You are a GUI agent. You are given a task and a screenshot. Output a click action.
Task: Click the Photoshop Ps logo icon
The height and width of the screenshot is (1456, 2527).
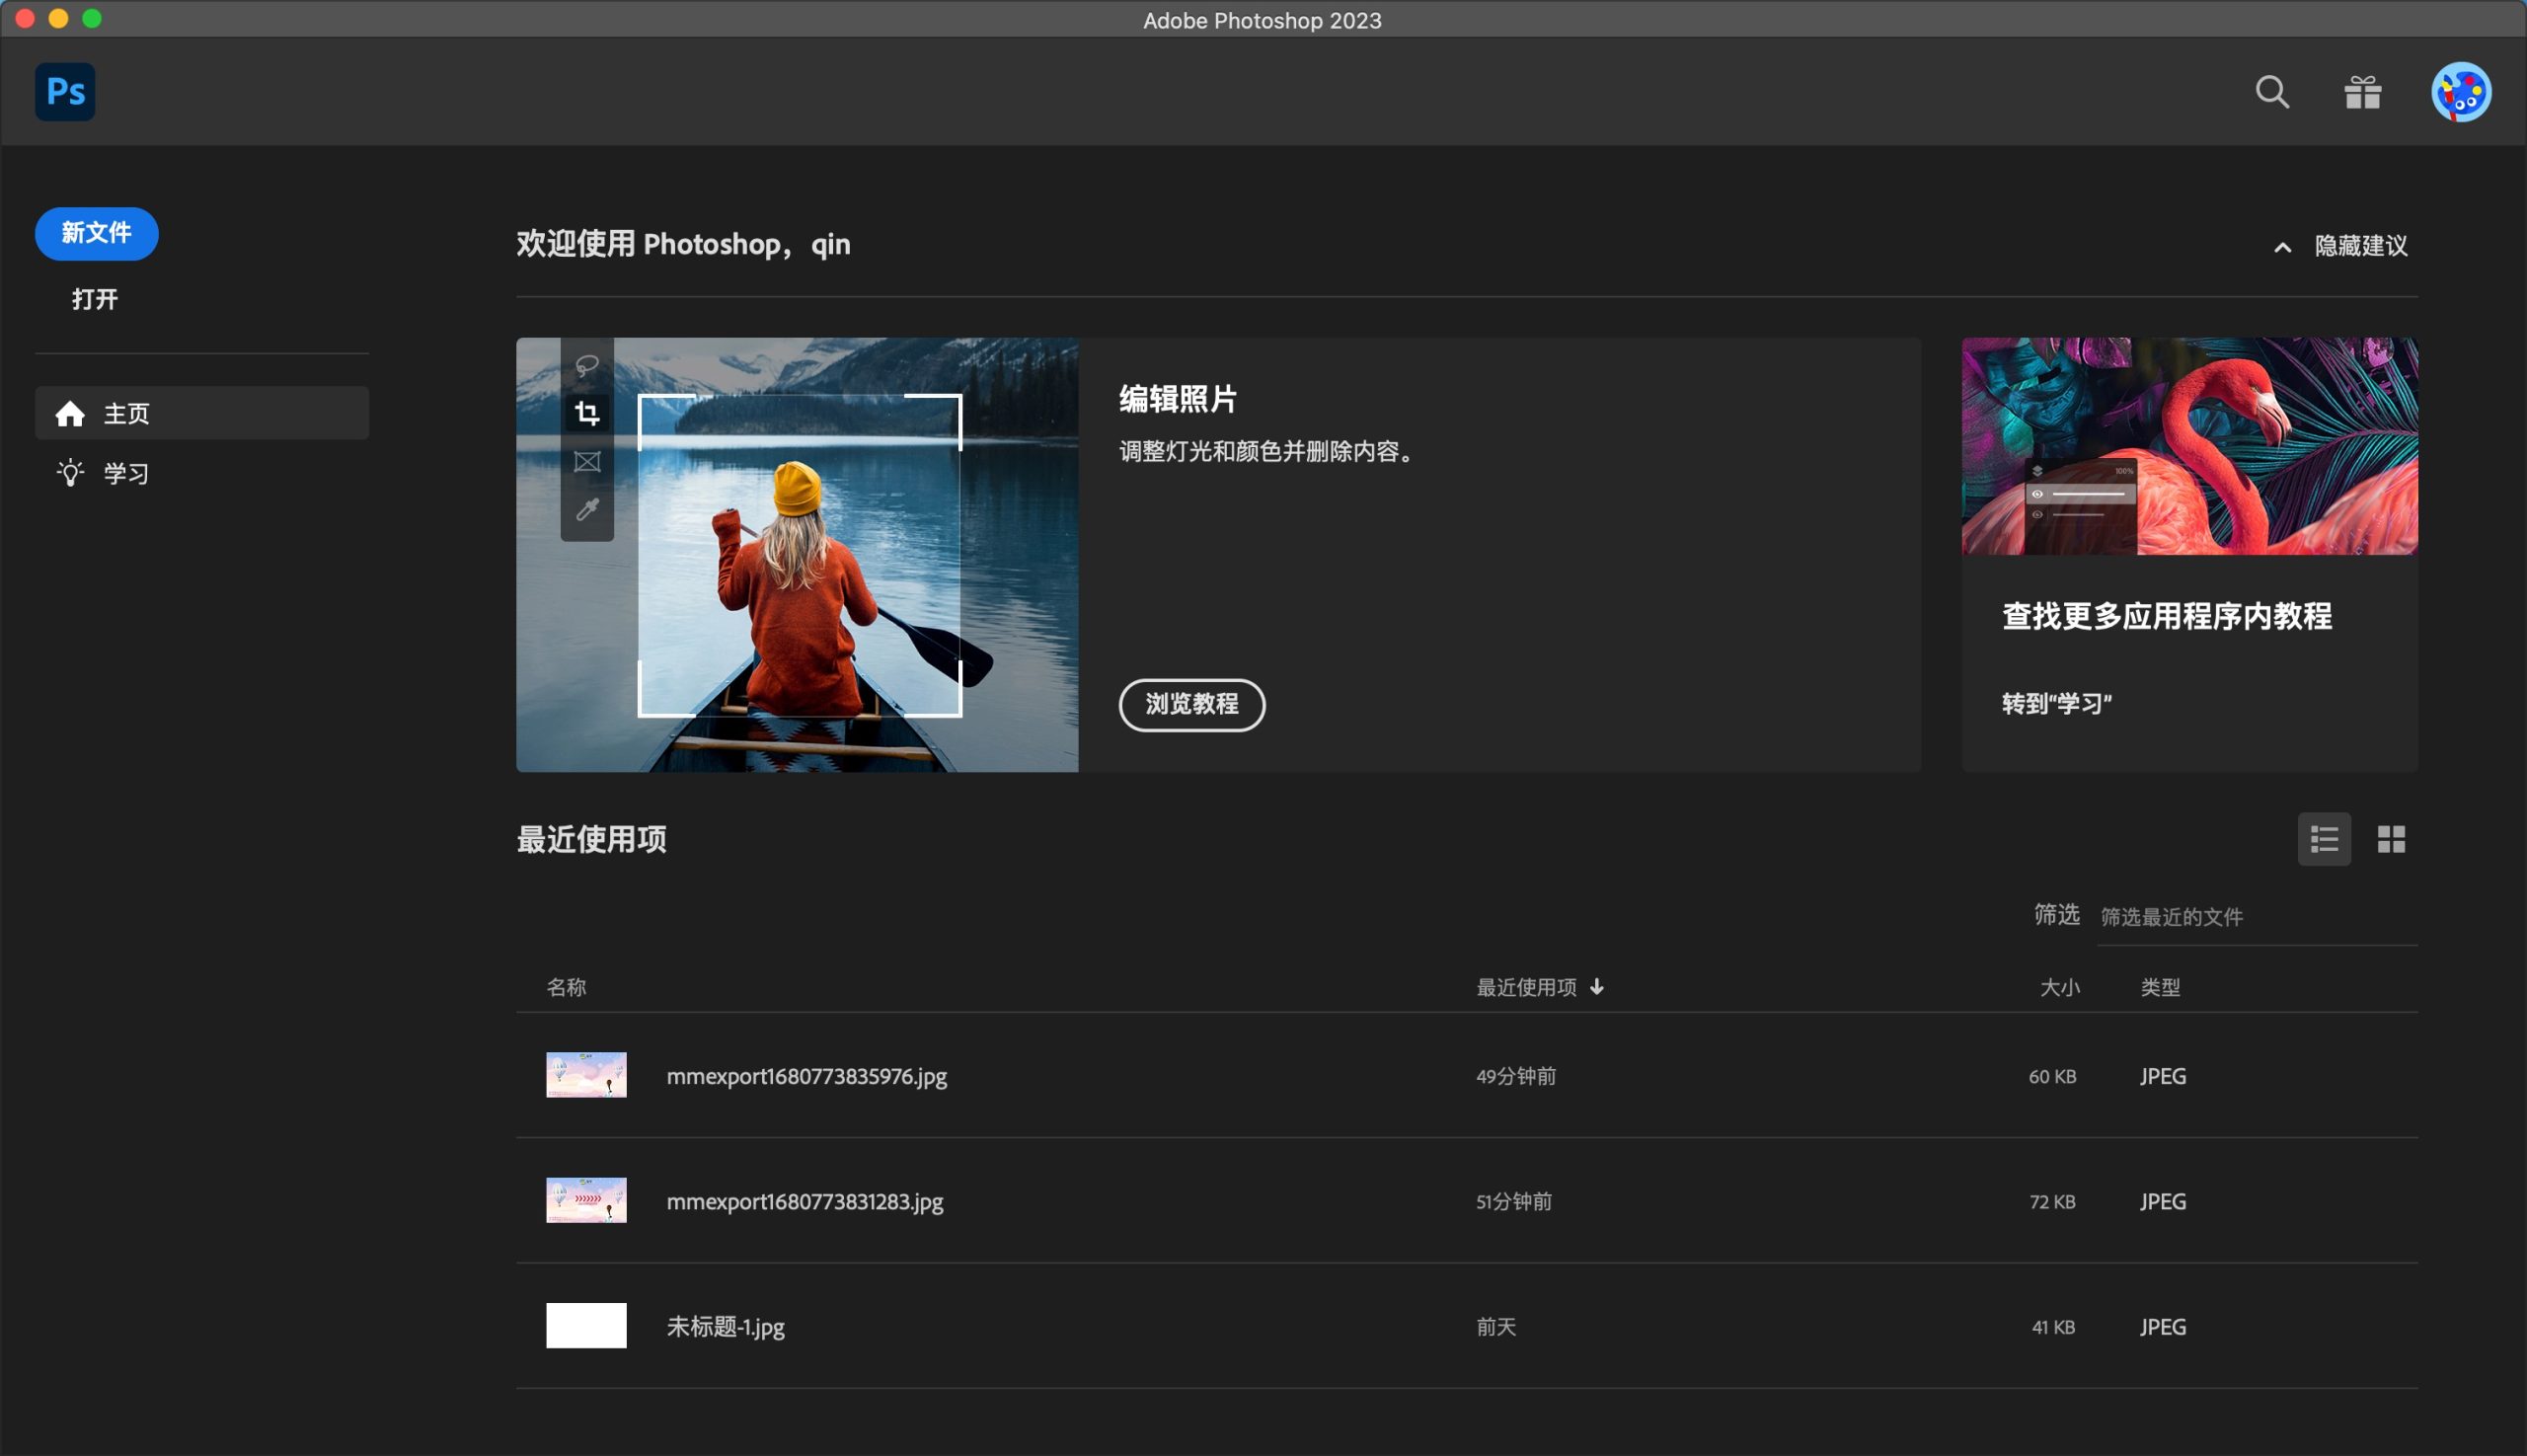(65, 92)
